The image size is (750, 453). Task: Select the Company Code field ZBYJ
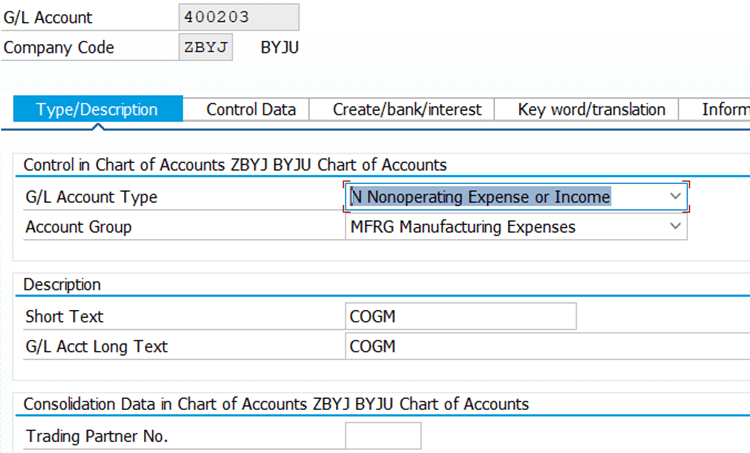coord(207,47)
